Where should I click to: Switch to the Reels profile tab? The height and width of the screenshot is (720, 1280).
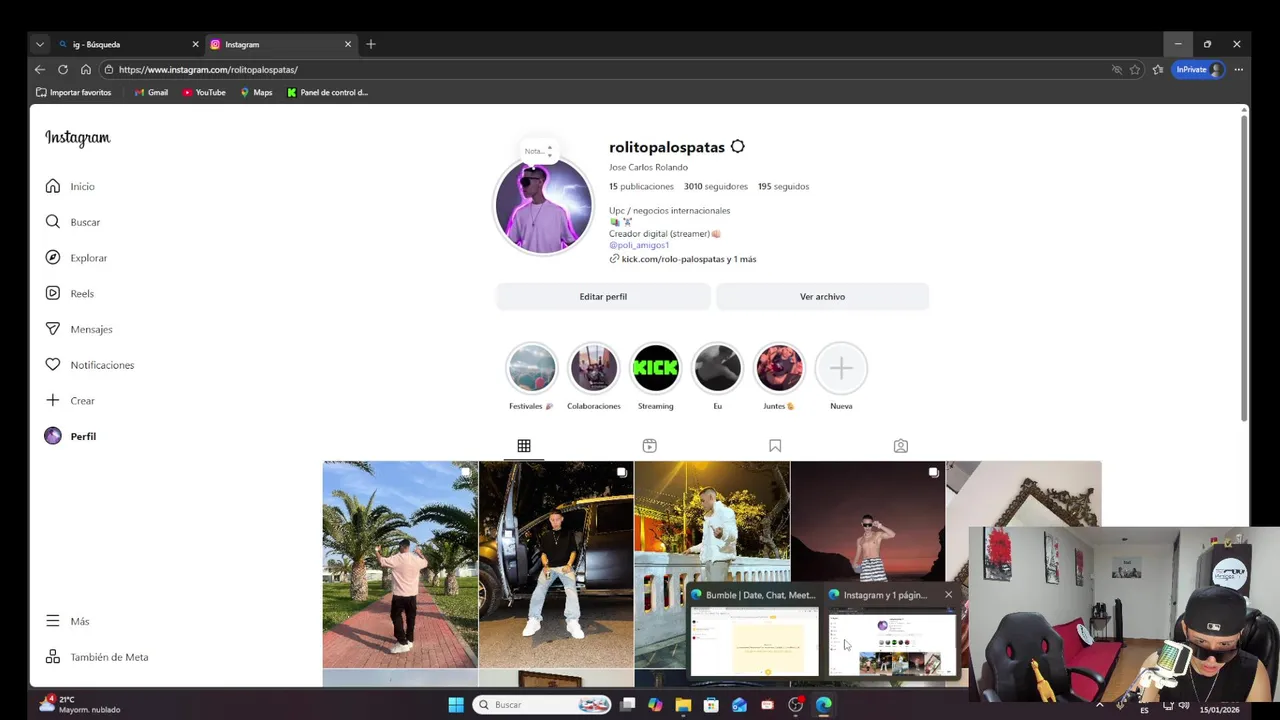(x=649, y=446)
